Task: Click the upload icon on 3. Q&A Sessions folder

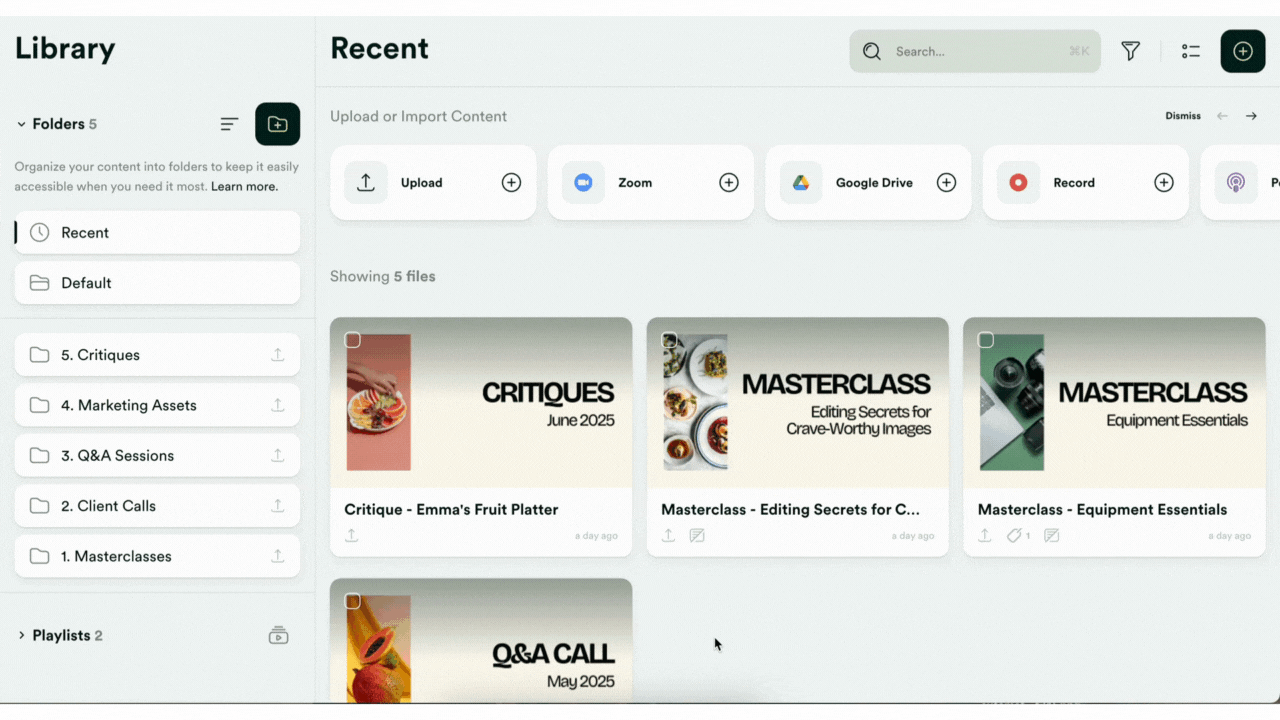Action: tap(278, 455)
